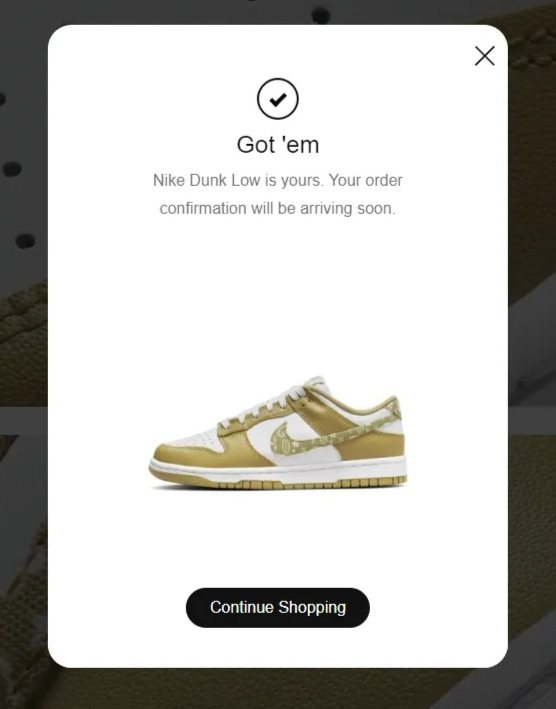Click empty white space above the shoe image
Viewport: 556px width, 709px height.
(278, 294)
